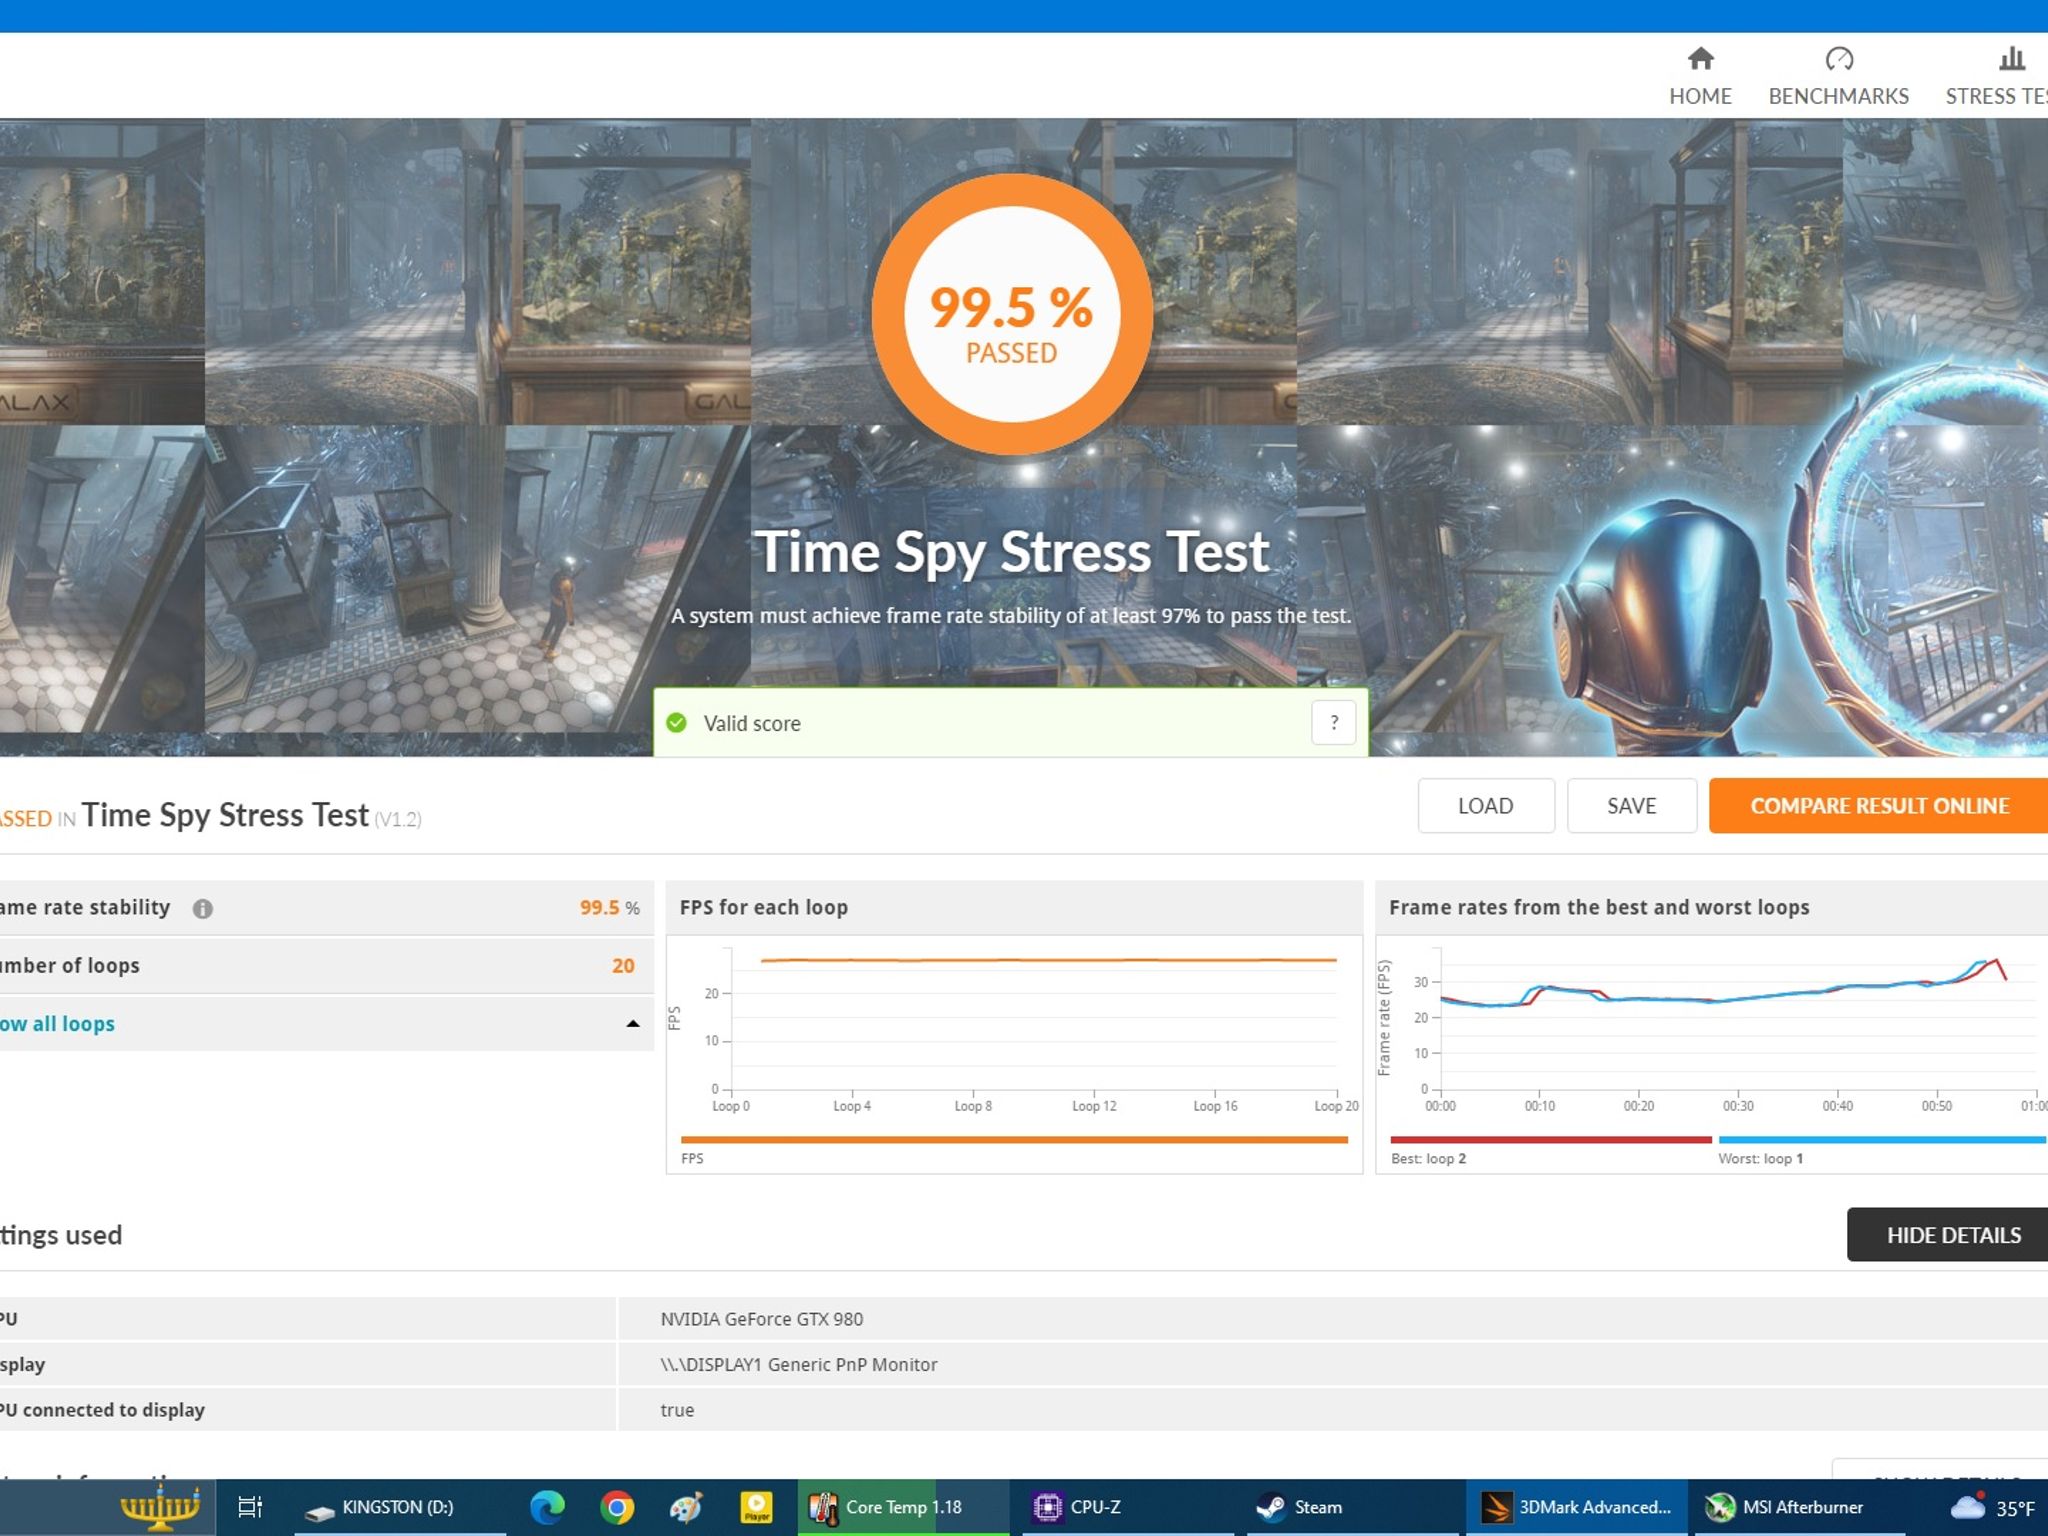The image size is (2048, 1536).
Task: Go to the HOME section
Action: coord(1700,76)
